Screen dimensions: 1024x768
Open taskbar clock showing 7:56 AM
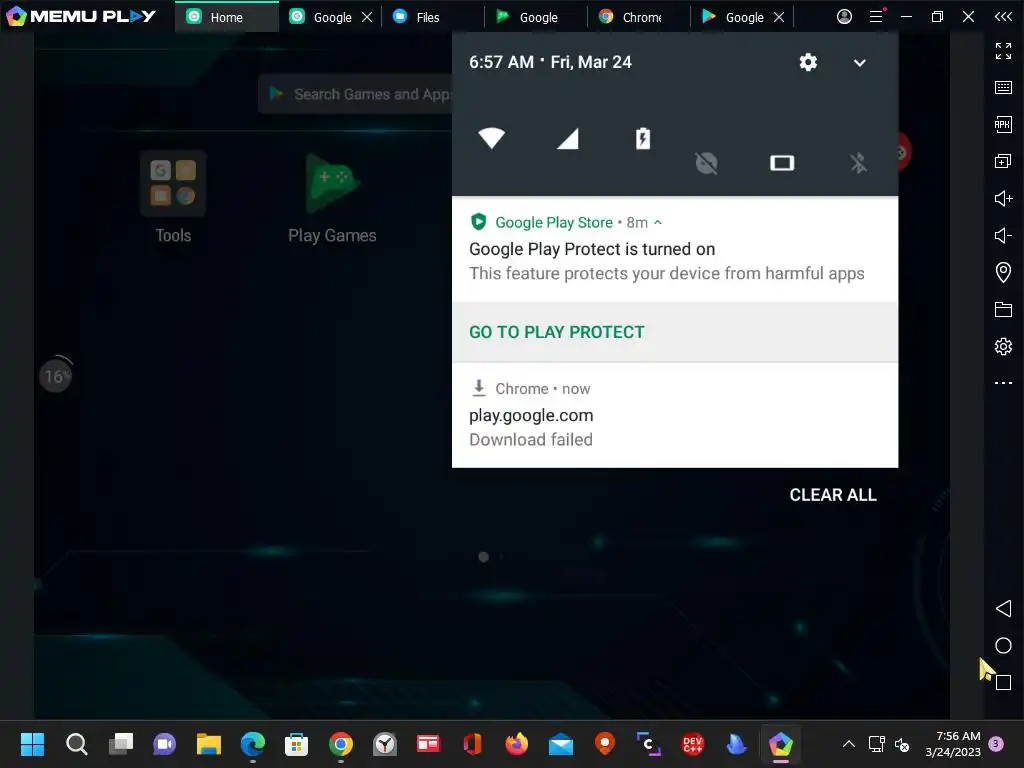(953, 744)
